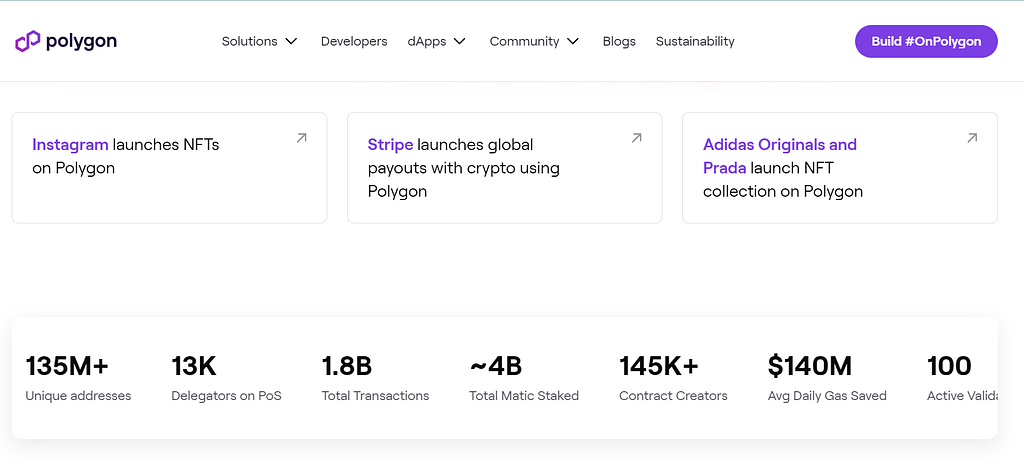Open the Adidas and Prada card arrow icon
This screenshot has height=474, width=1024.
[971, 138]
